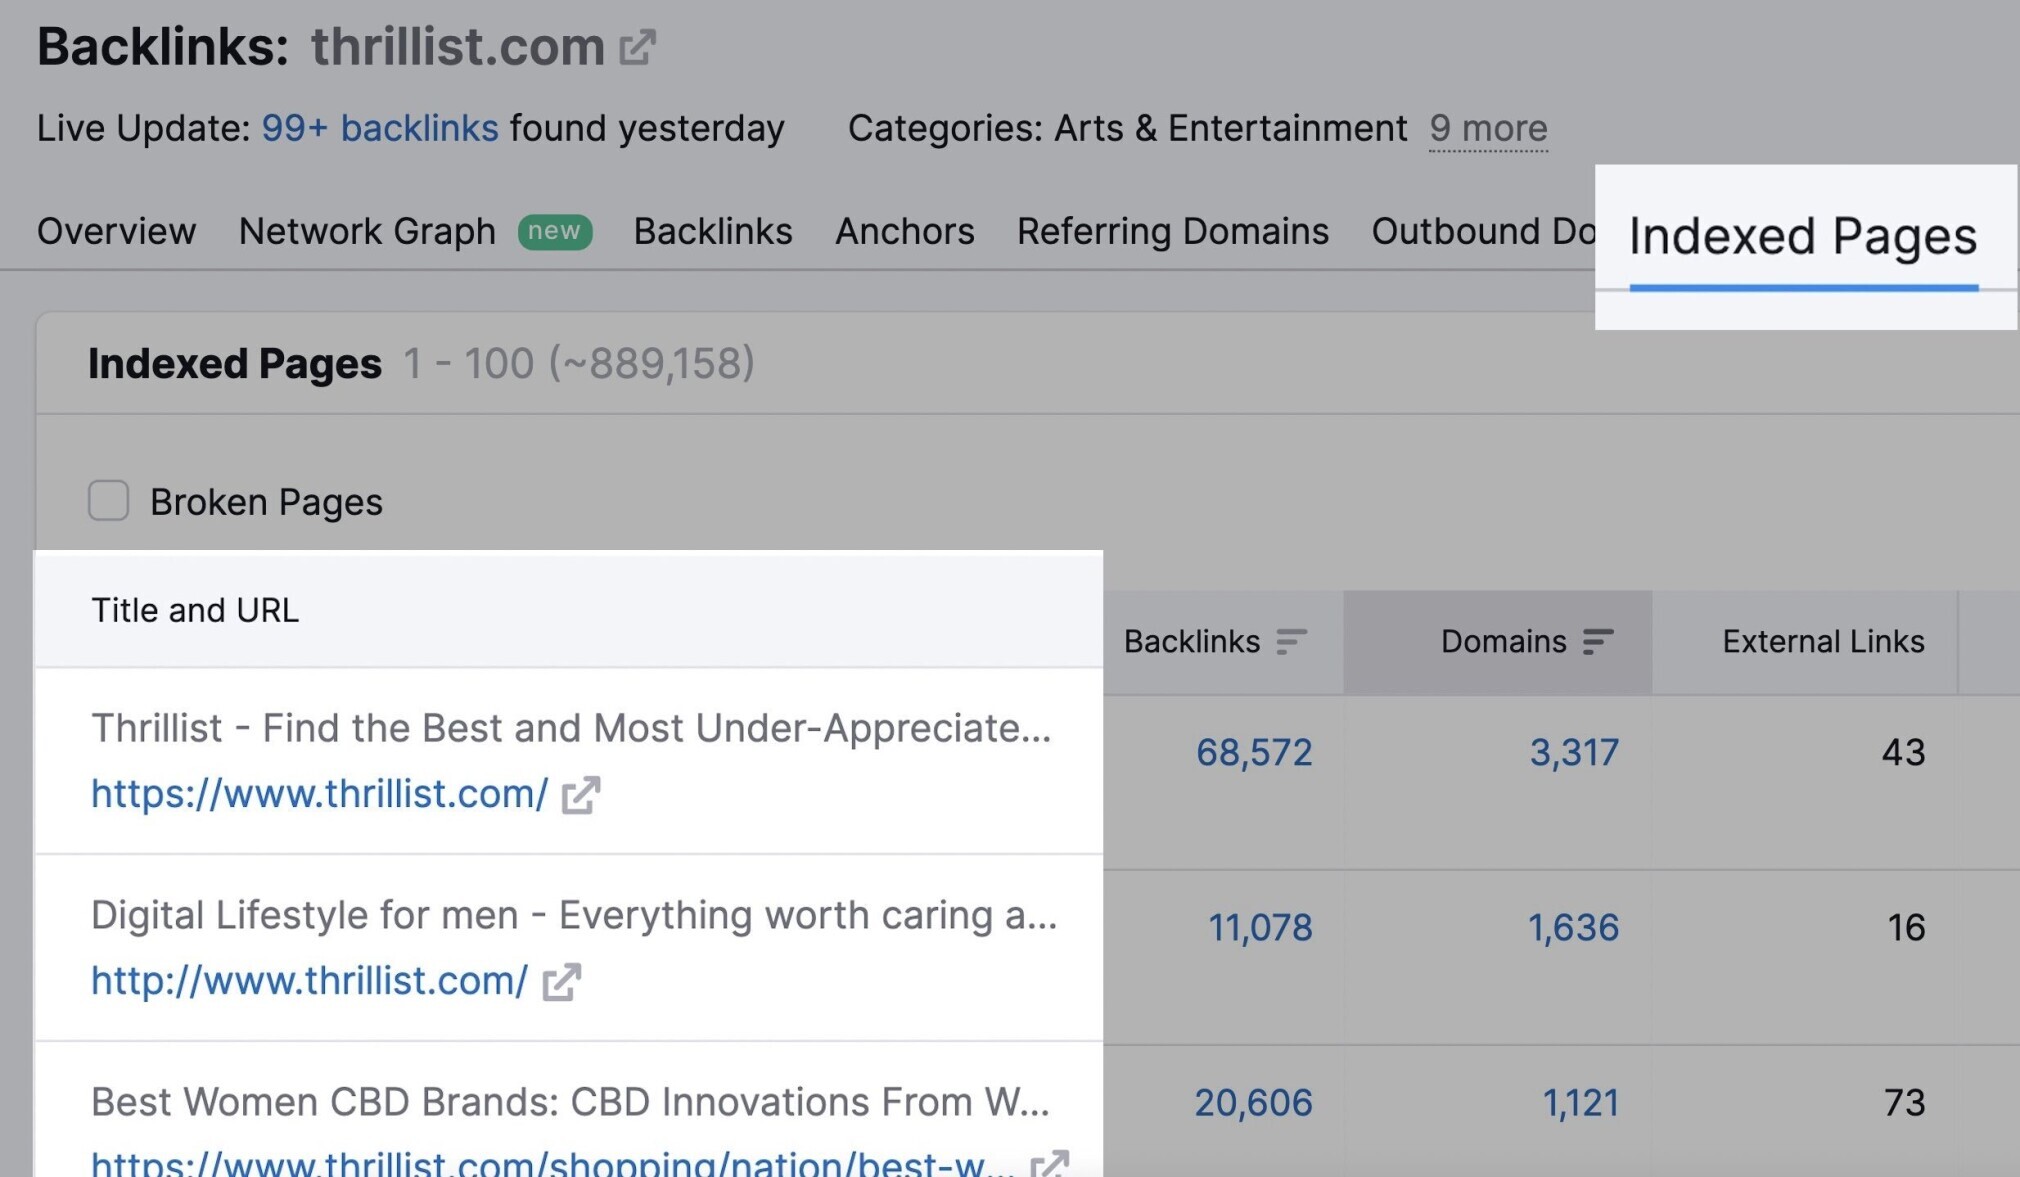The height and width of the screenshot is (1177, 2020).
Task: Open thrillist.com external link icon in header
Action: pyautogui.click(x=637, y=47)
